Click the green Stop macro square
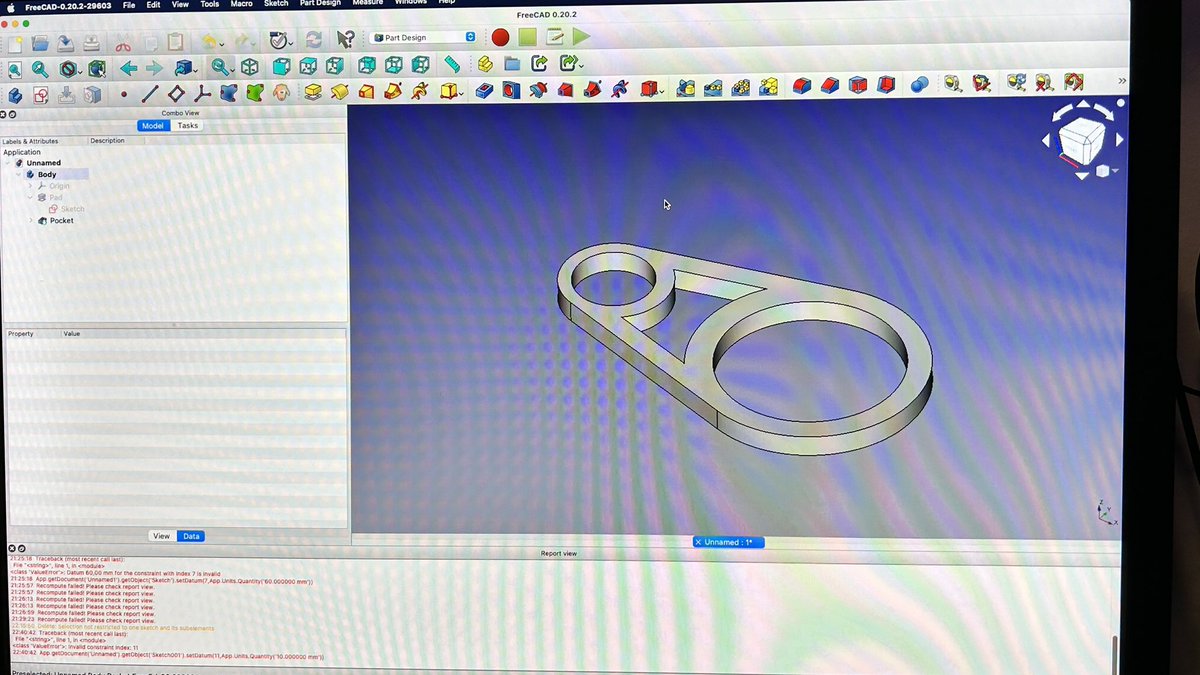The image size is (1200, 675). [x=527, y=37]
